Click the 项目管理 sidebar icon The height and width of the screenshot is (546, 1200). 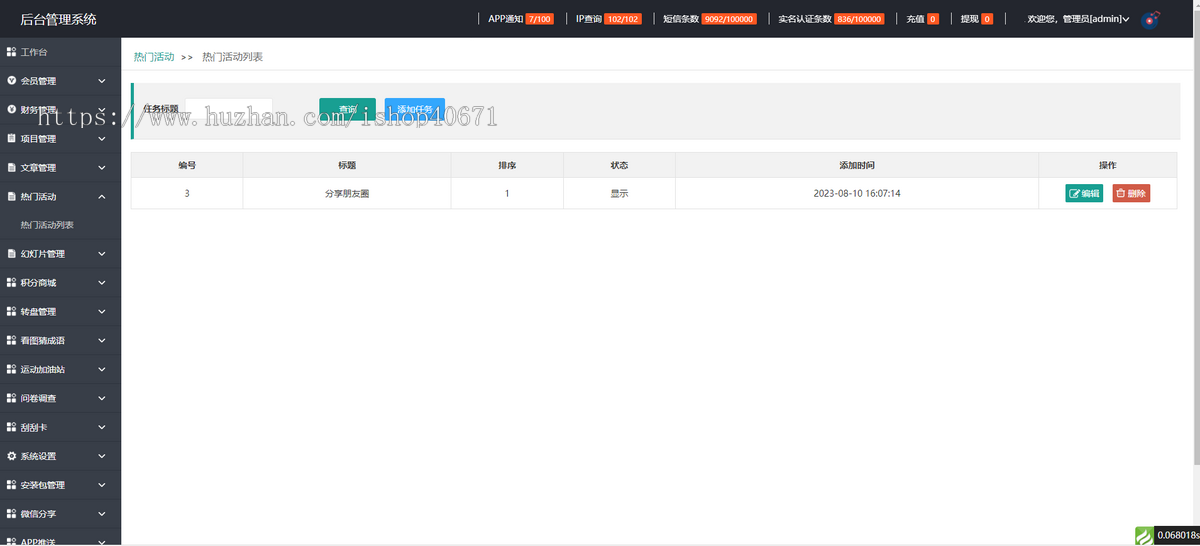pyautogui.click(x=11, y=139)
